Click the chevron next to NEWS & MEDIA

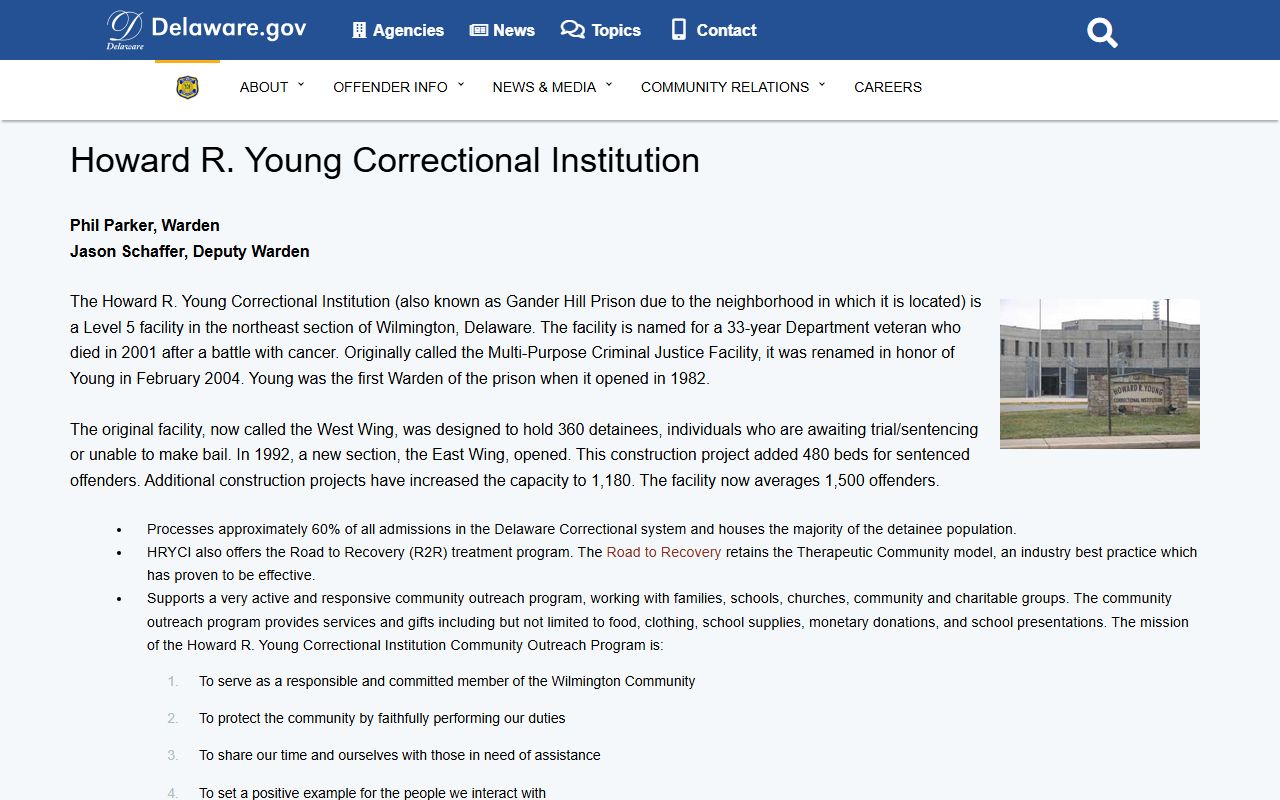coord(609,85)
